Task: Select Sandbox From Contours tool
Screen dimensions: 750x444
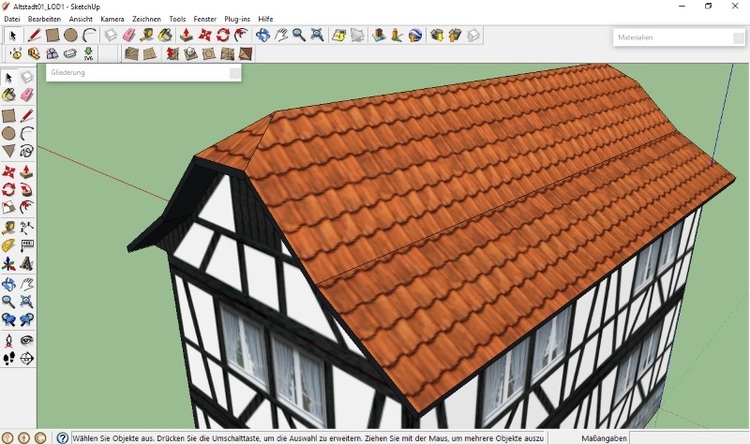Action: [x=131, y=54]
